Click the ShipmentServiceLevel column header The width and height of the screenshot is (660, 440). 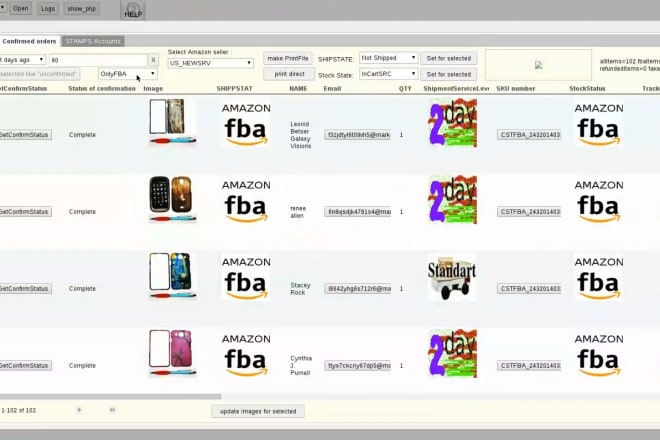[456, 88]
